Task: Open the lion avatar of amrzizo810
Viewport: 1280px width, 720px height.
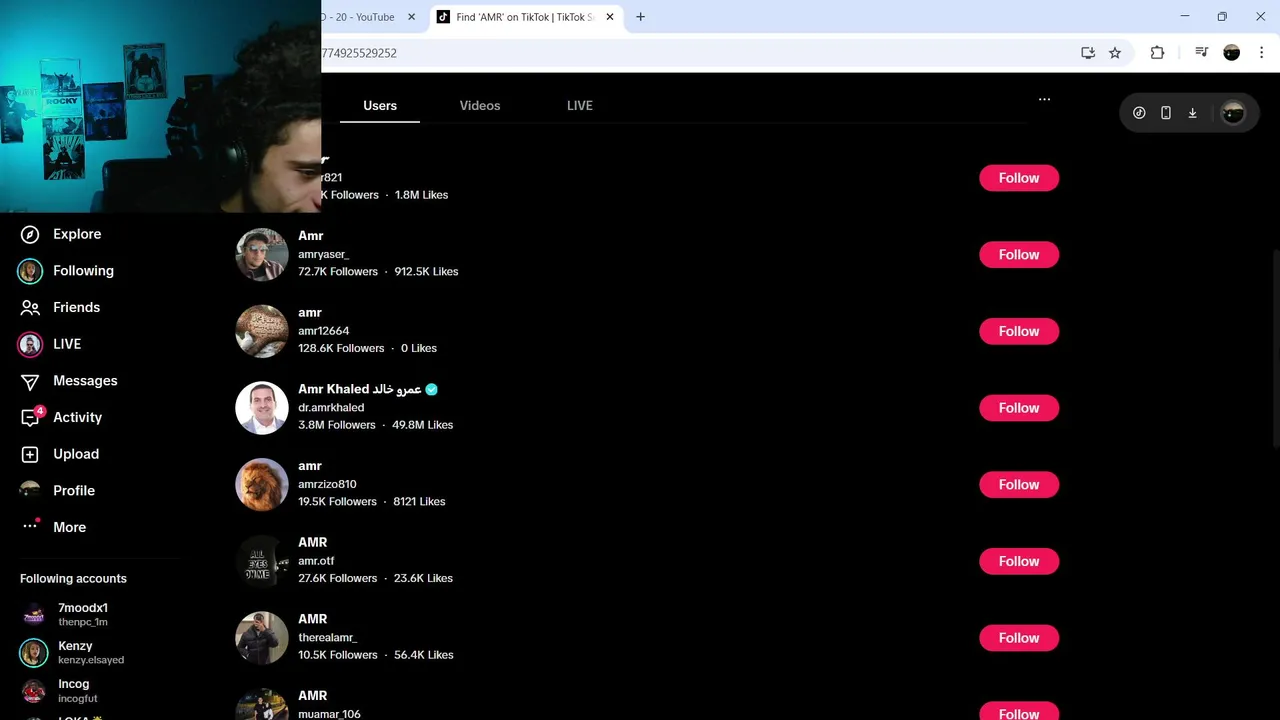Action: 262,484
